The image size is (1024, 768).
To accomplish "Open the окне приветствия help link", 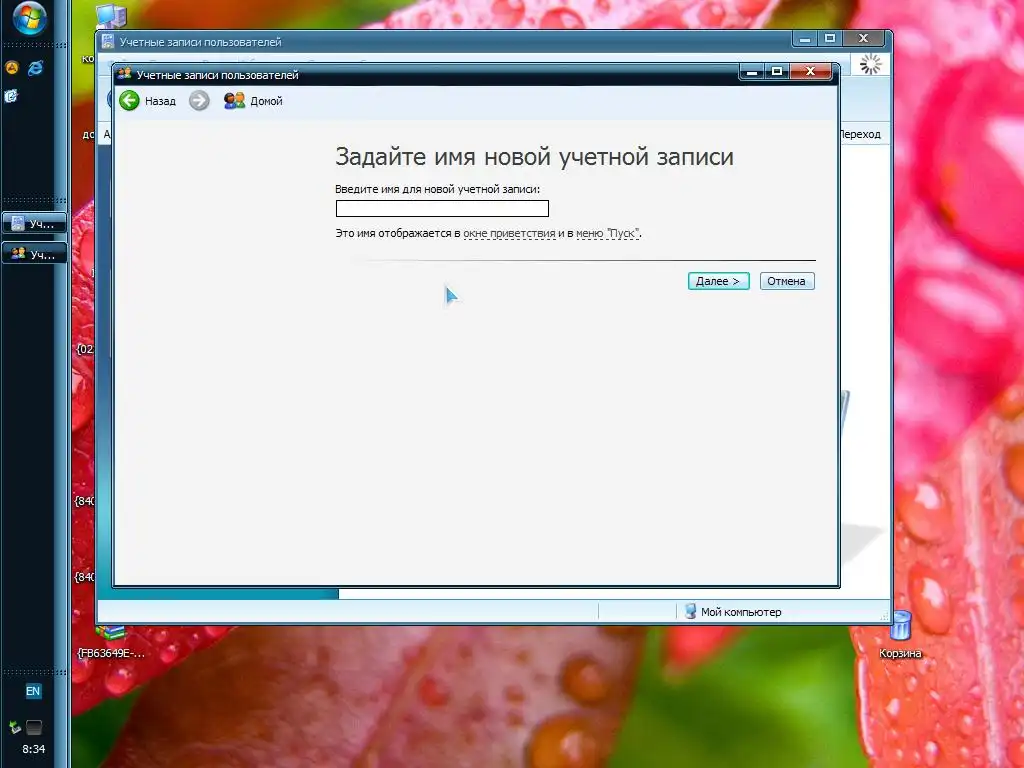I will click(x=509, y=233).
